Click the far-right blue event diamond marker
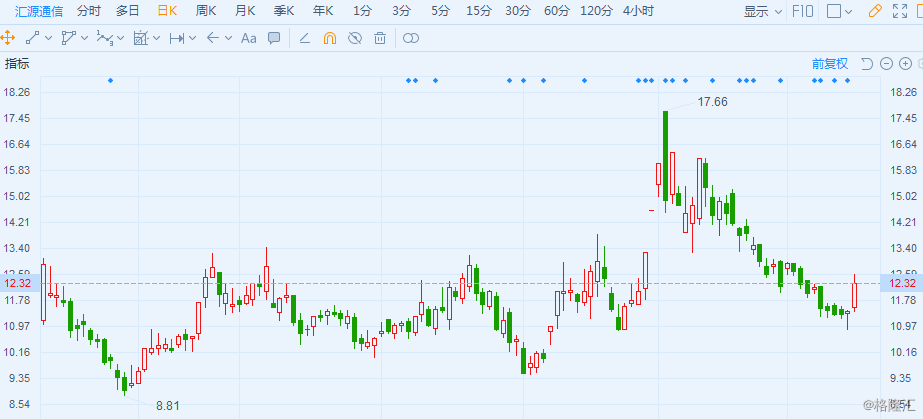Image resolution: width=923 pixels, height=419 pixels. pyautogui.click(x=848, y=81)
